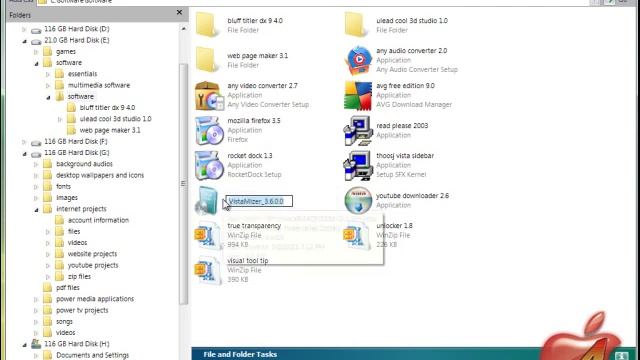This screenshot has height=360, width=640.
Task: Select the any video converter 2.7 icon
Action: [x=209, y=96]
